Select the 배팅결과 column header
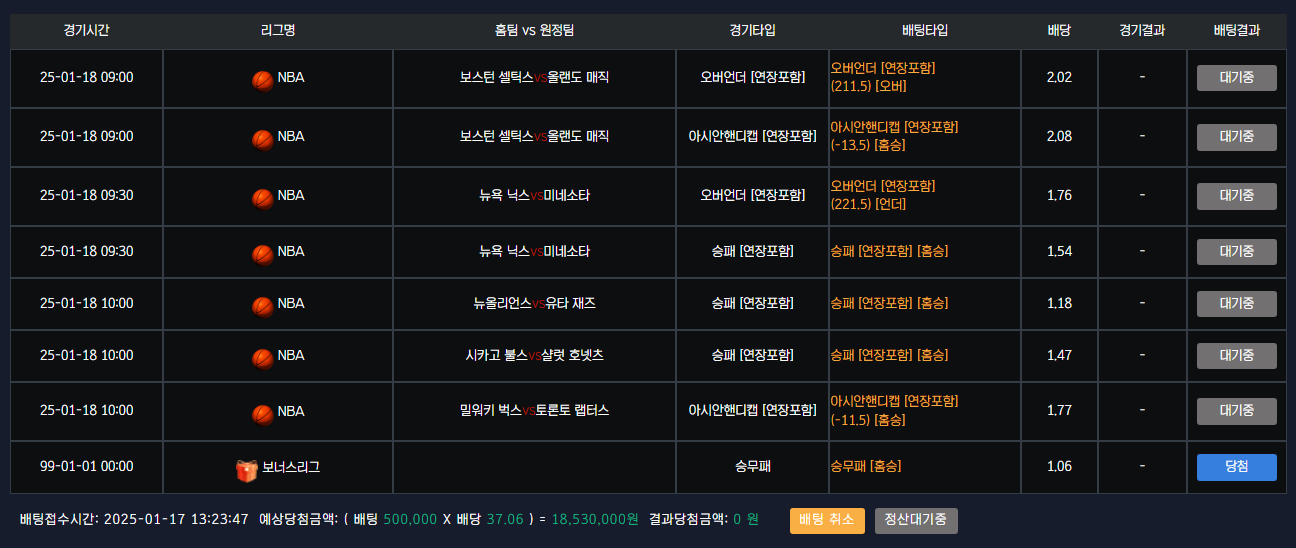1296x548 pixels. coord(1237,31)
